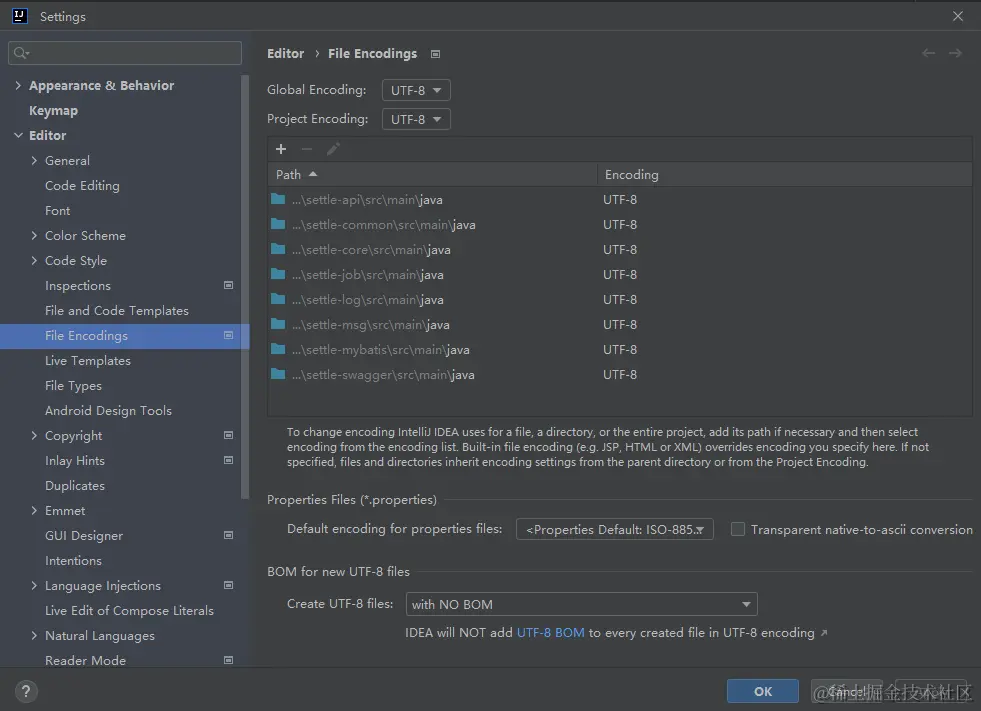Open the File Types settings page
The width and height of the screenshot is (981, 711).
click(x=73, y=386)
